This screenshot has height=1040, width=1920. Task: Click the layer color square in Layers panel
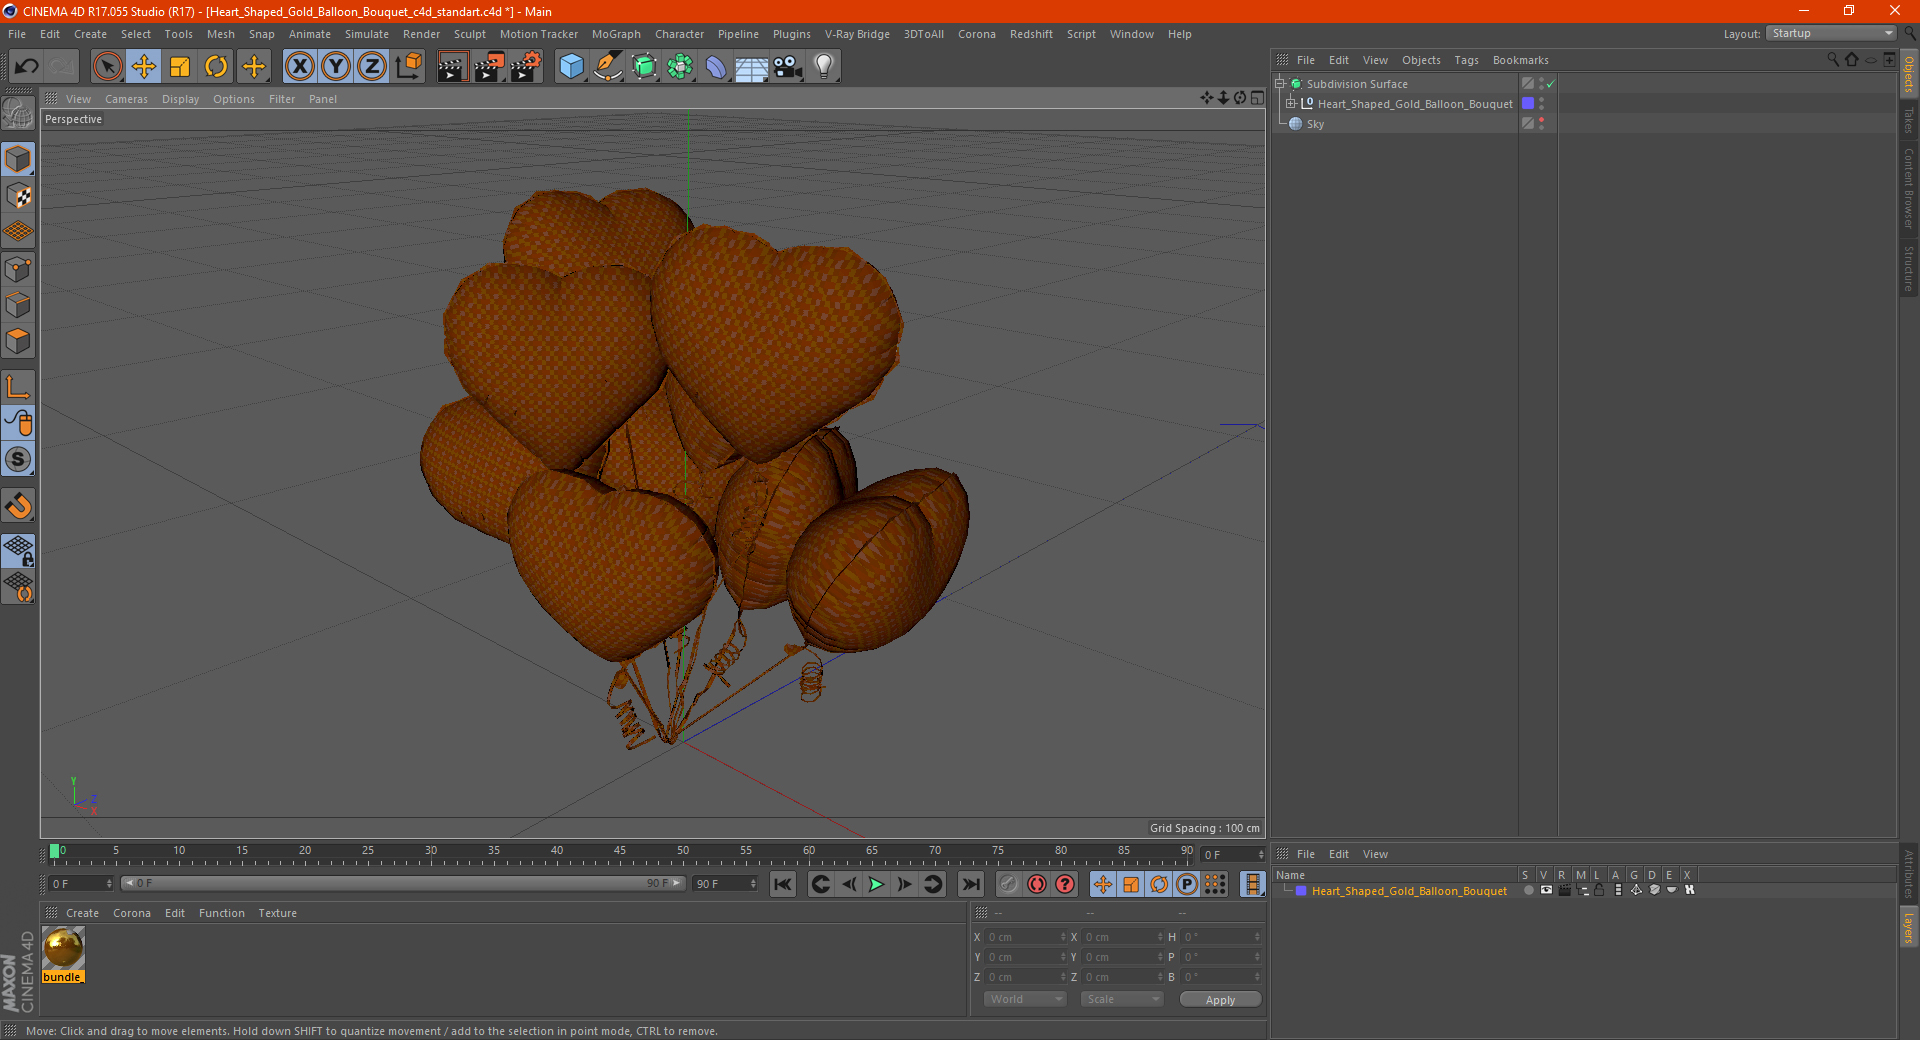(1301, 891)
